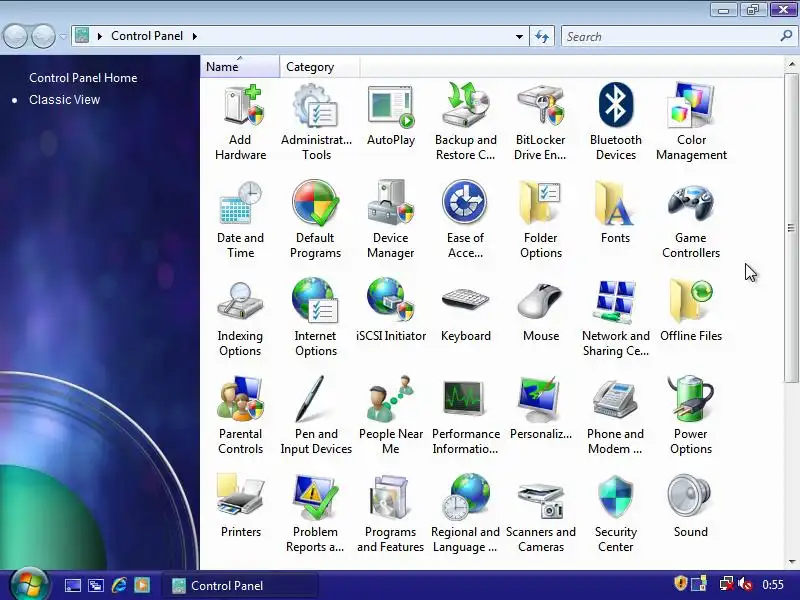Expand the arrow after Control Panel breadcrumb

click(x=194, y=36)
